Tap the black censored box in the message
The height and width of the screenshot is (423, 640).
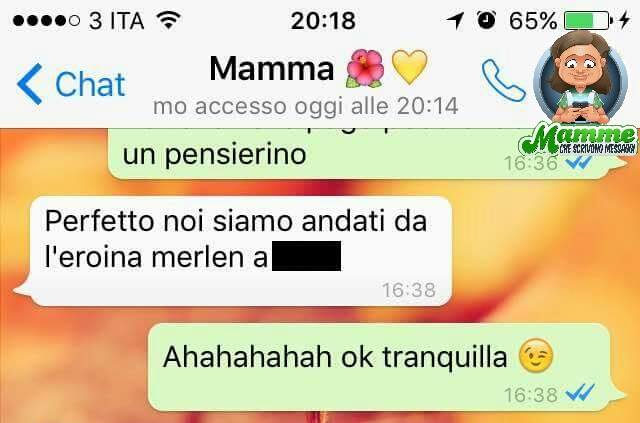coord(306,256)
